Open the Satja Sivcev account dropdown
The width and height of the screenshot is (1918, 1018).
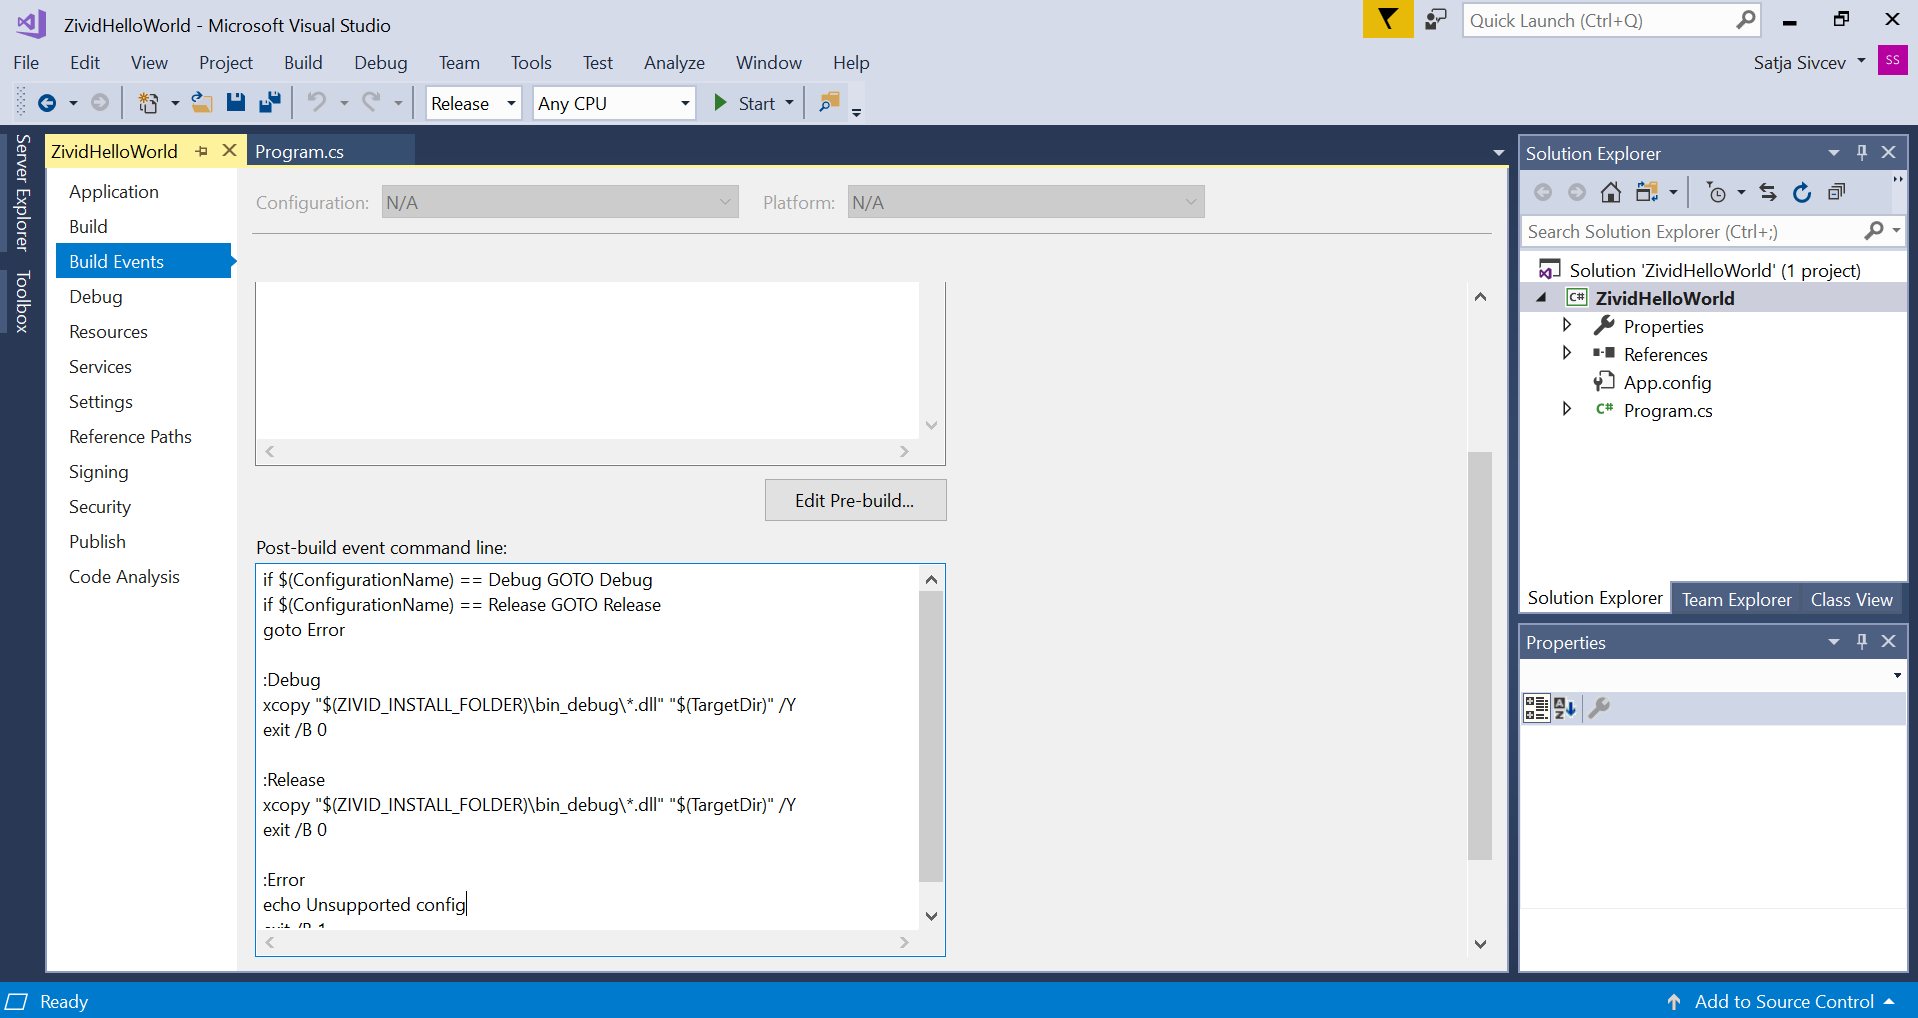click(1861, 61)
